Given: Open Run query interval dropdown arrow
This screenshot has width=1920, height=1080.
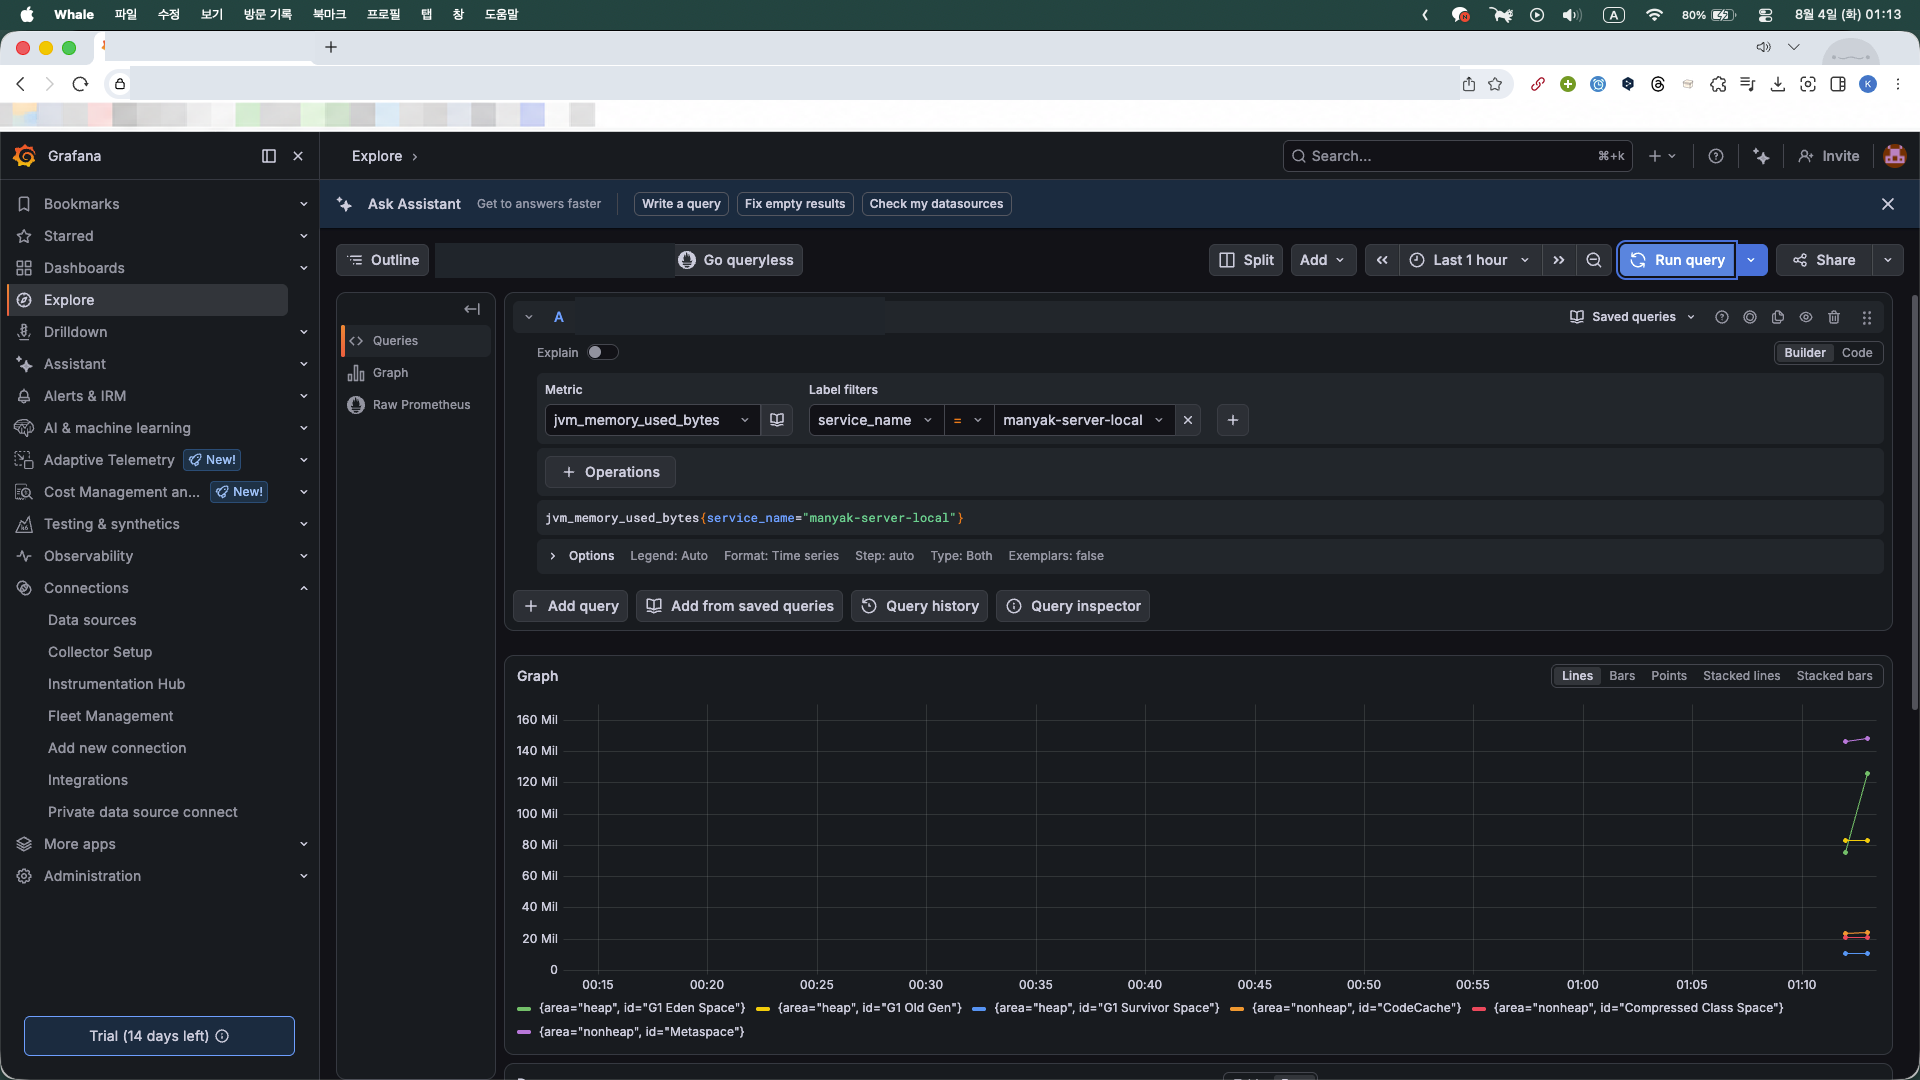Looking at the screenshot, I should (1752, 260).
